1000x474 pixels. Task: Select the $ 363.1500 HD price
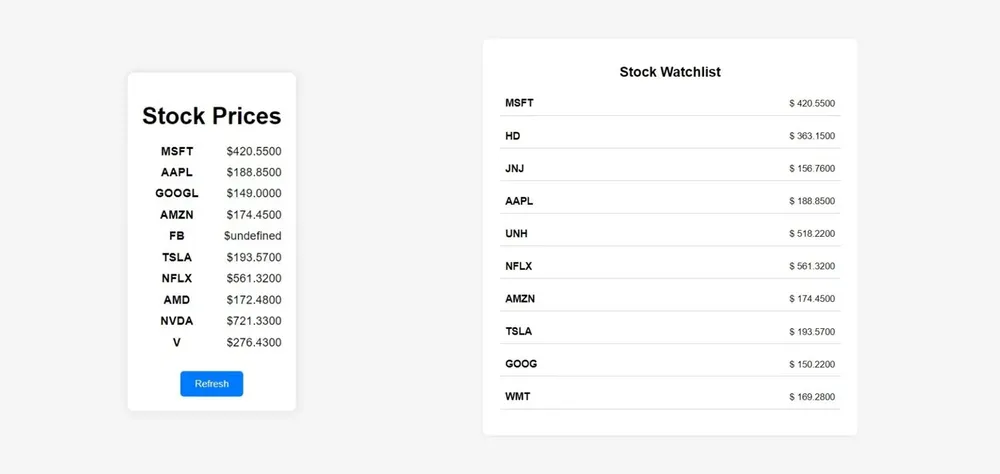click(x=812, y=136)
